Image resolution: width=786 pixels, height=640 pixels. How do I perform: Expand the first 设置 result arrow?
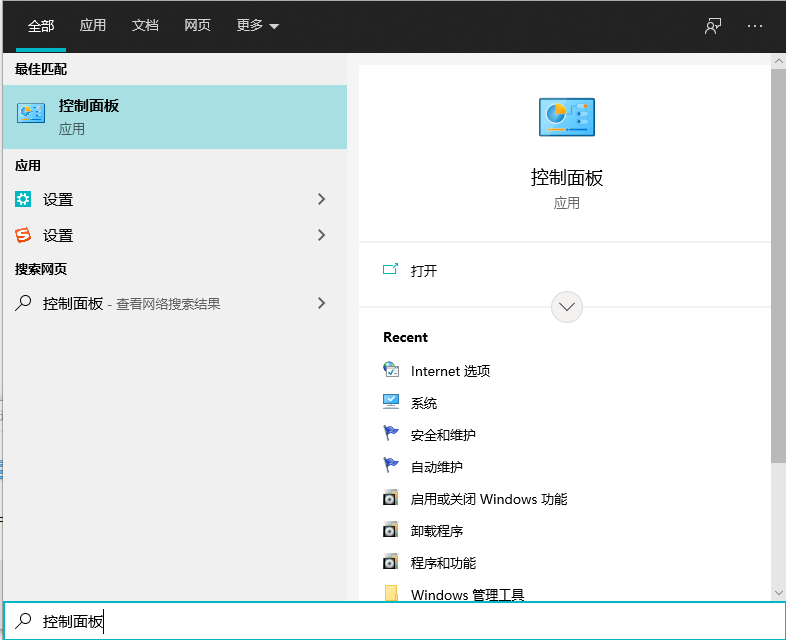point(321,199)
